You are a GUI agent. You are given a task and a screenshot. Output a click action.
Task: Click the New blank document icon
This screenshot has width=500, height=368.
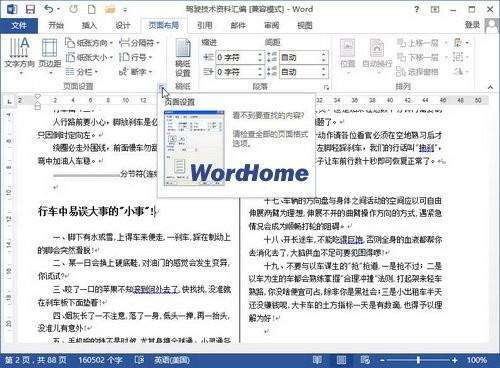click(91, 9)
